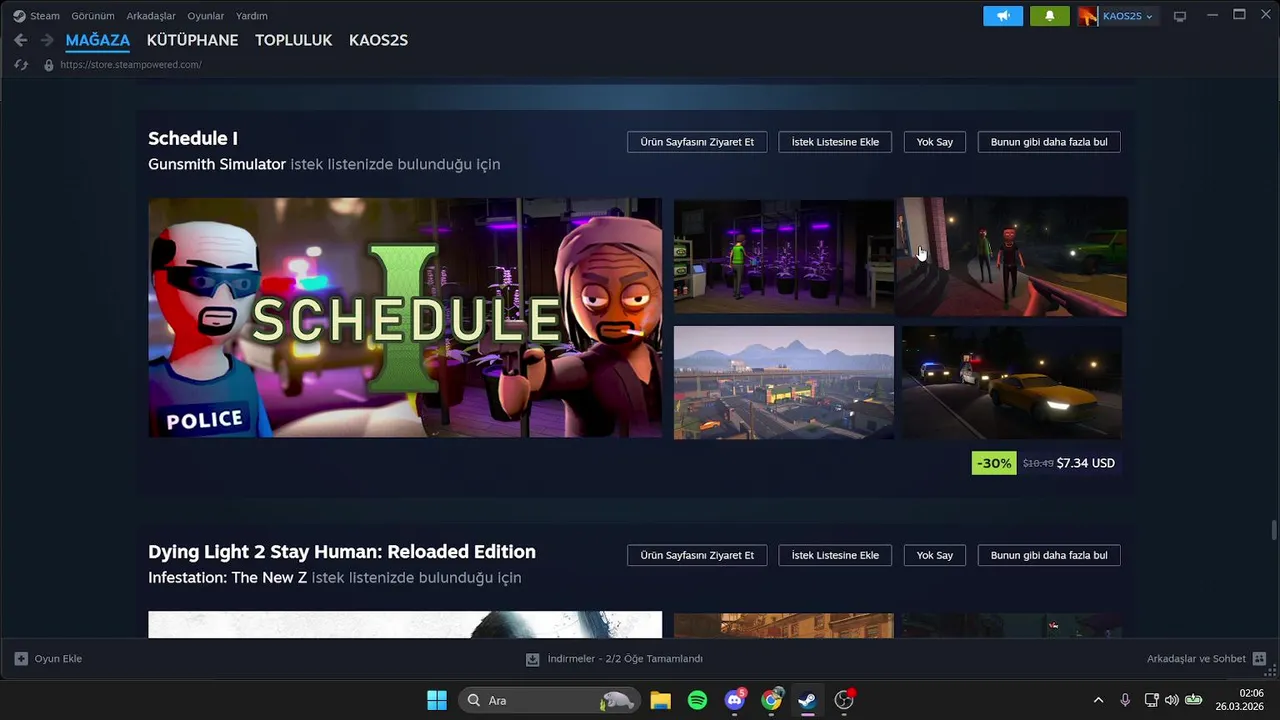Click the microphone tray icon
The width and height of the screenshot is (1280, 720).
pyautogui.click(x=1125, y=700)
